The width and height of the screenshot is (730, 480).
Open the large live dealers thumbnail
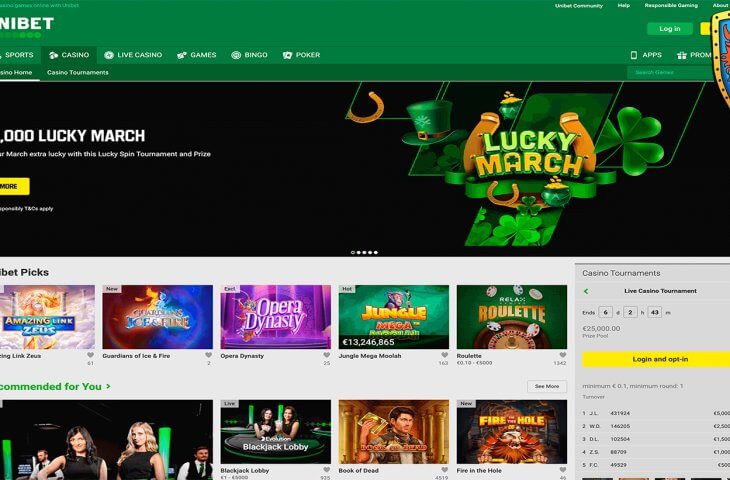tap(106, 439)
